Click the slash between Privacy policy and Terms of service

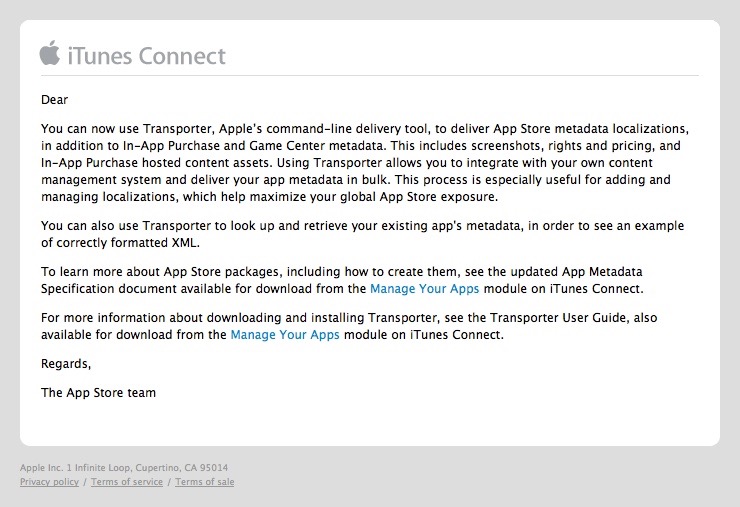pos(85,482)
